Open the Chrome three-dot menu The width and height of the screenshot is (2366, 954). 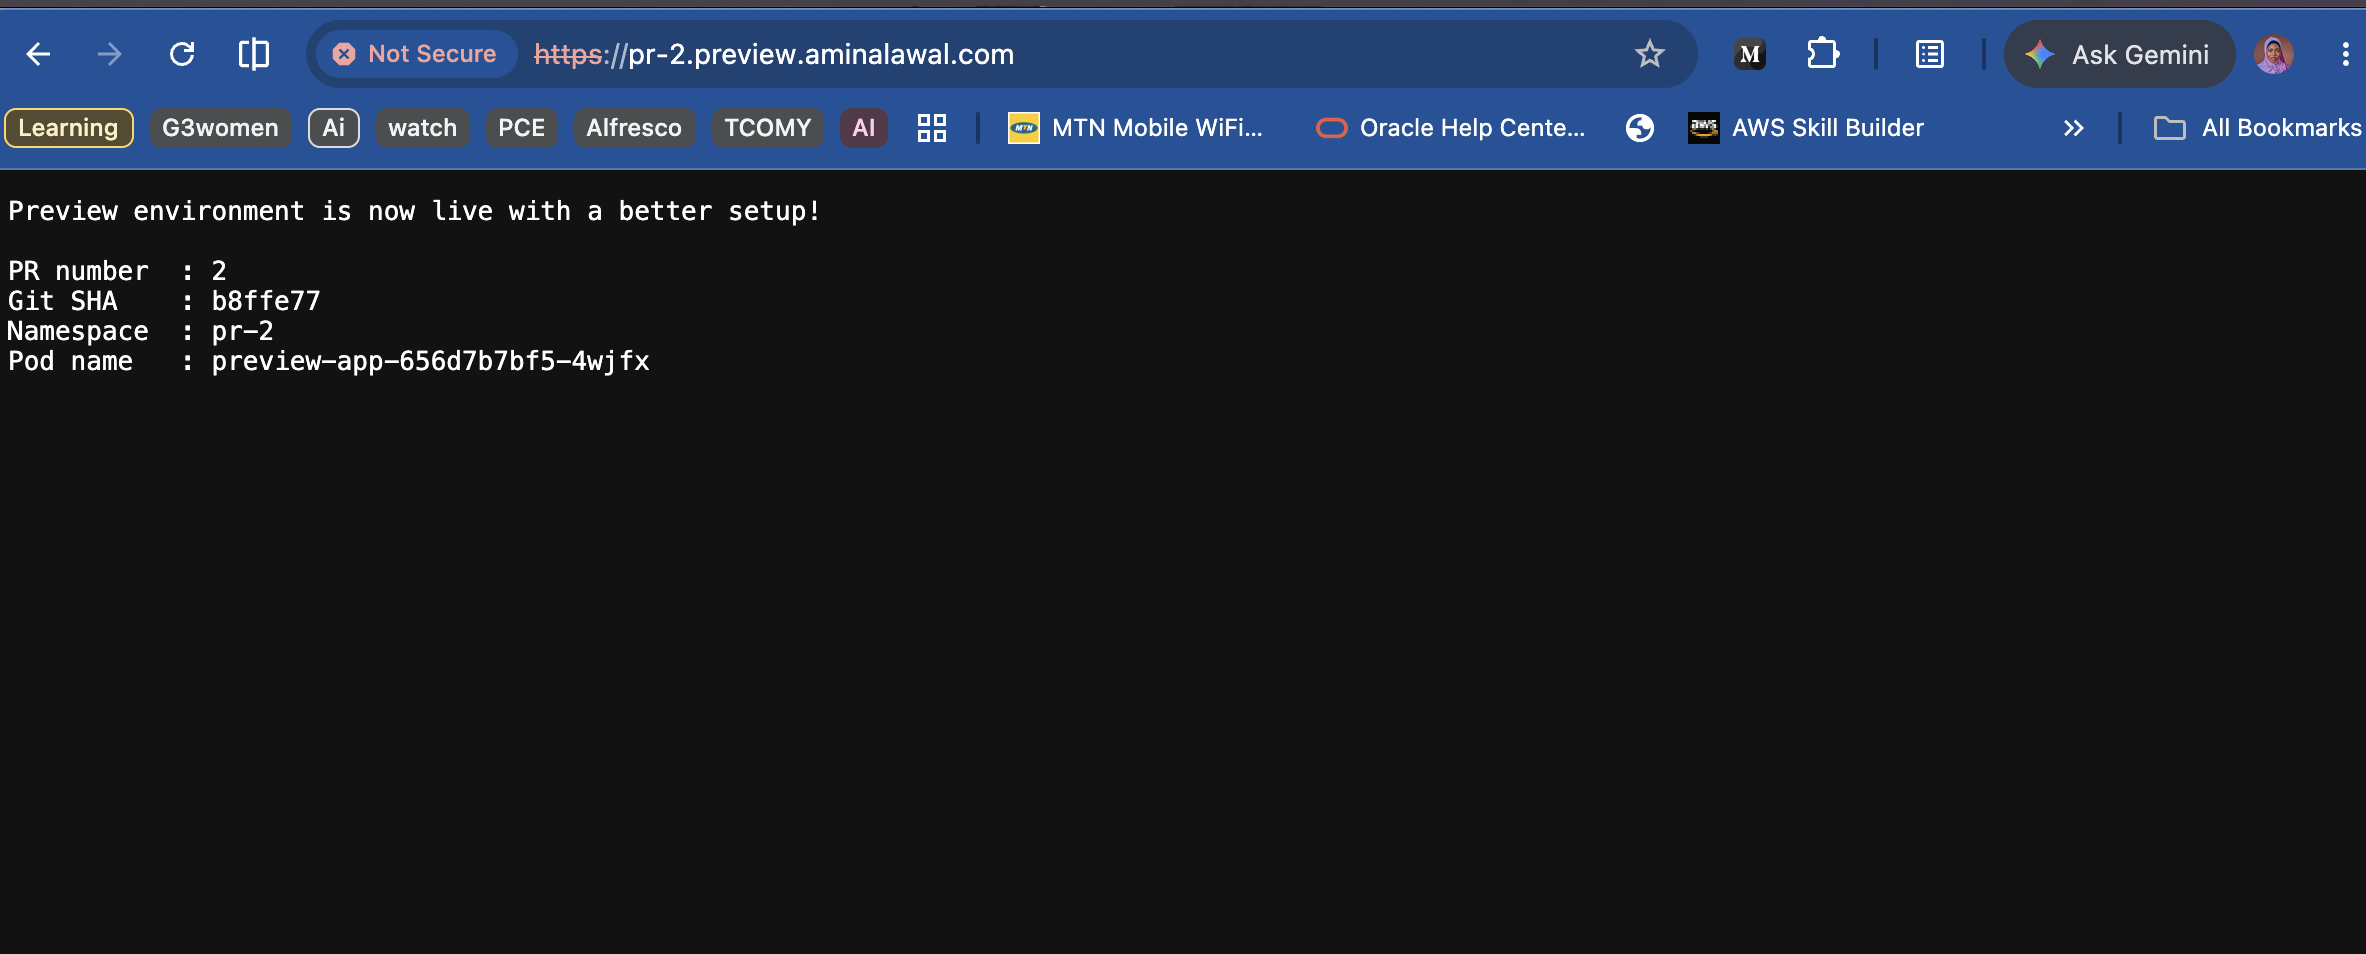point(2345,54)
